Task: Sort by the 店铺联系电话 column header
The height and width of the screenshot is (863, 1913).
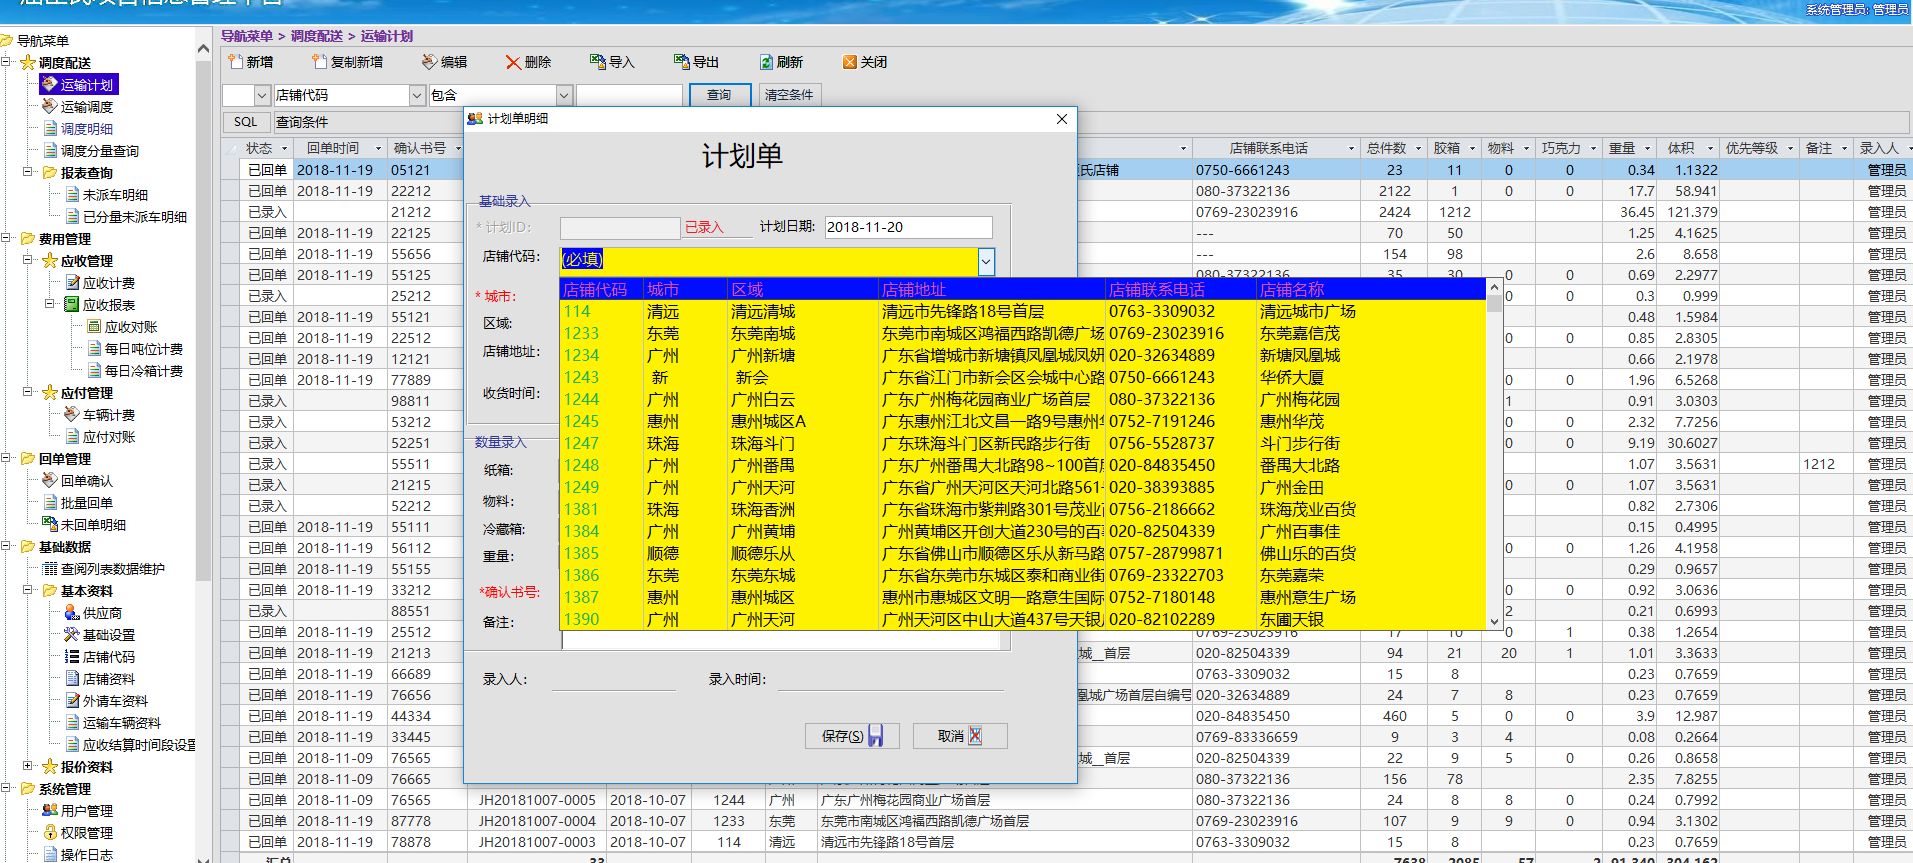Action: [1268, 148]
